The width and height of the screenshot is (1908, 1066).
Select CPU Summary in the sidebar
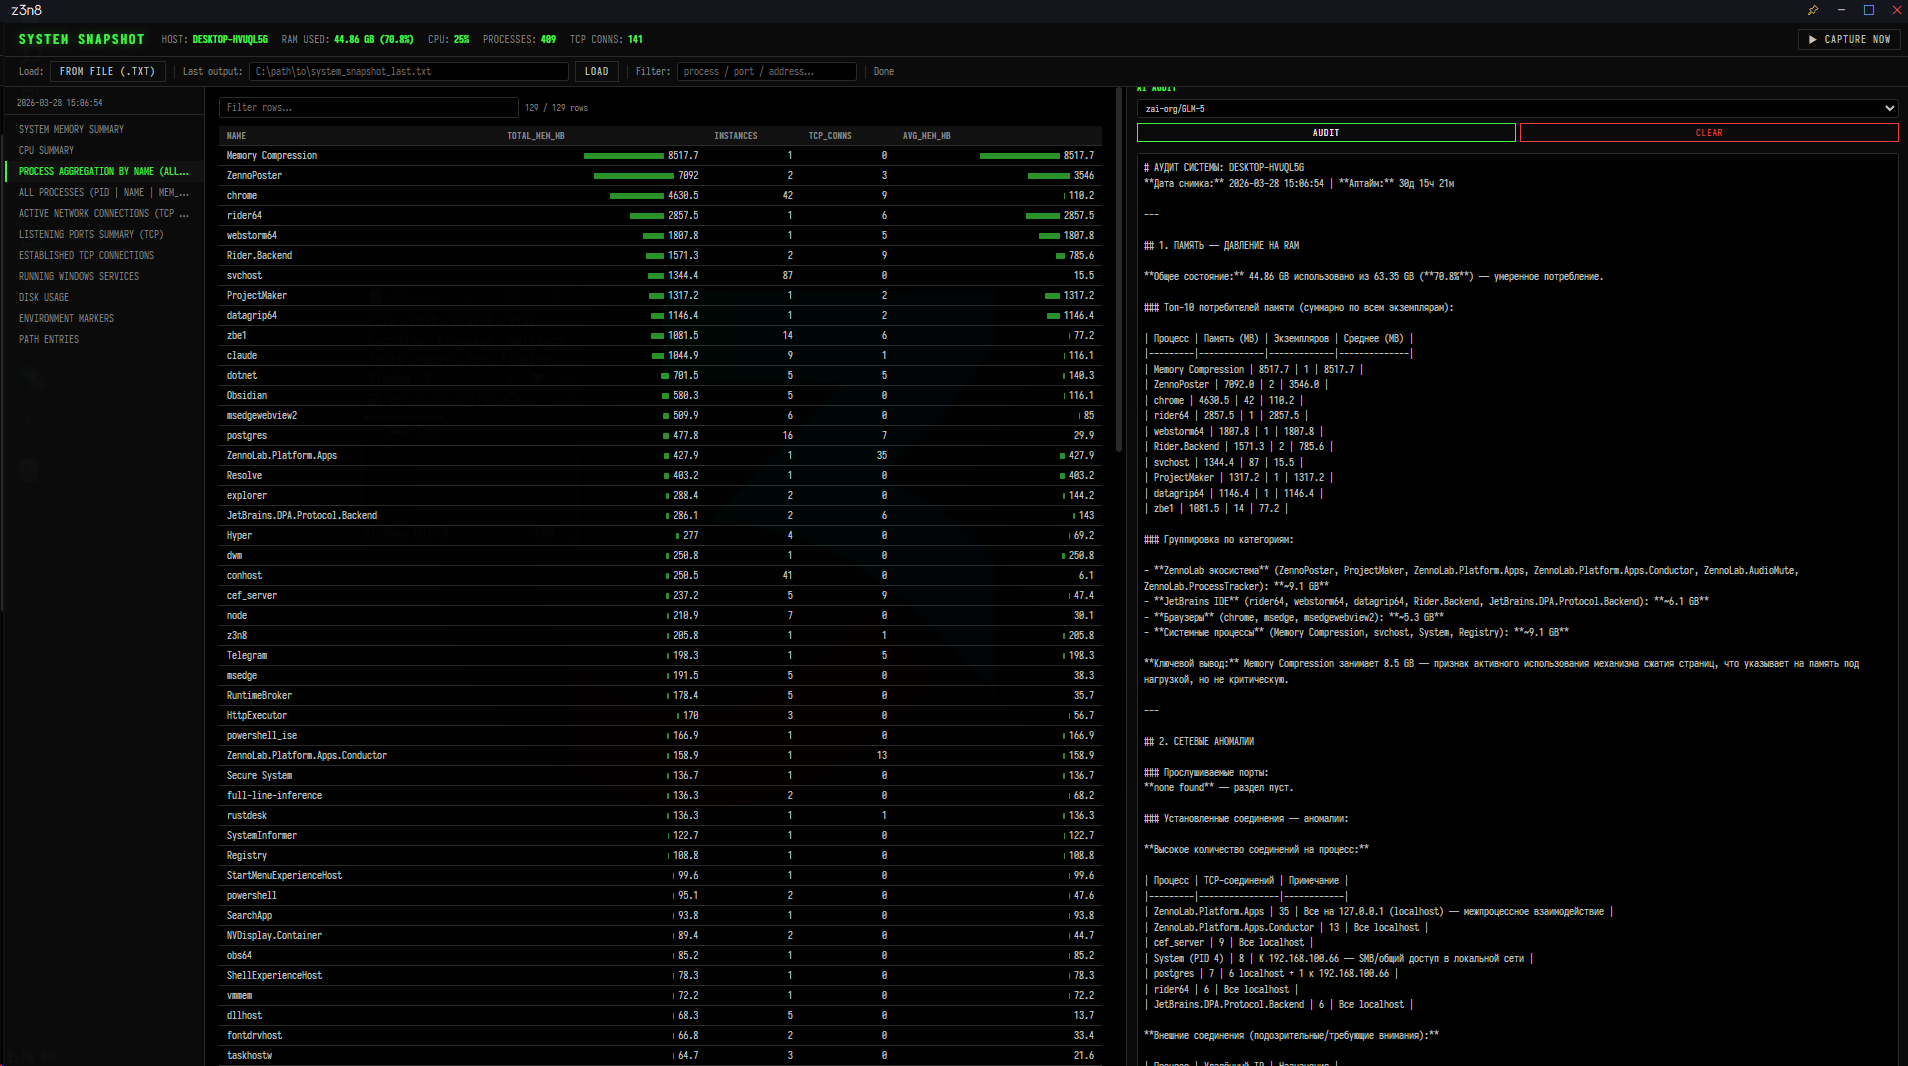coord(46,151)
